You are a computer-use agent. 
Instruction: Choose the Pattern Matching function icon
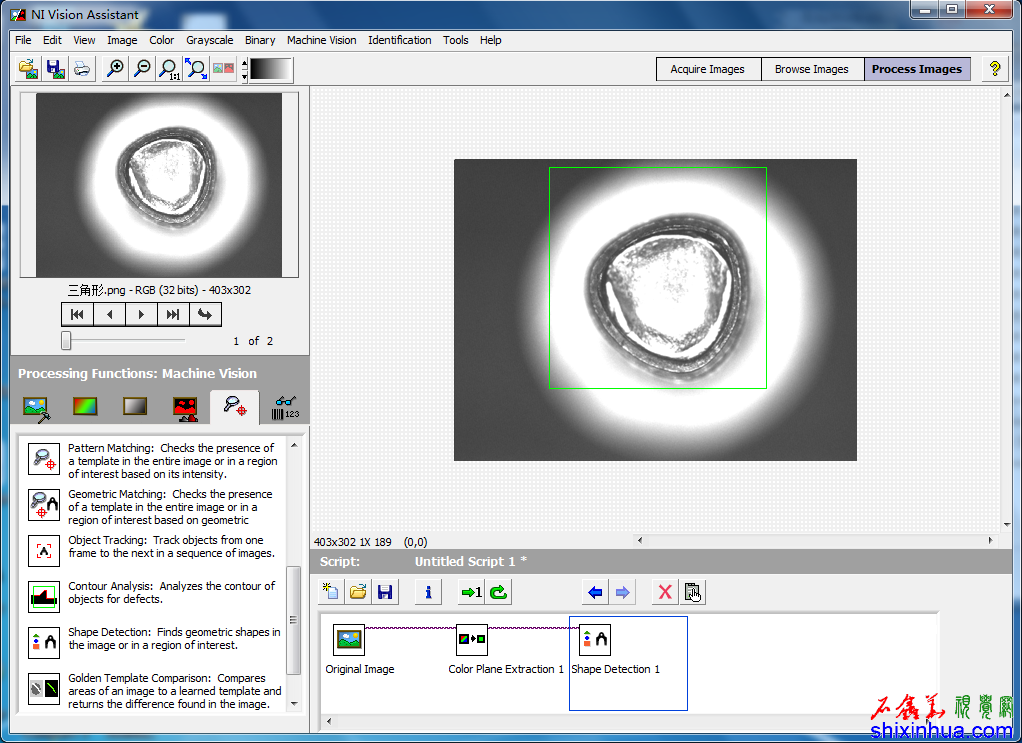coord(44,459)
